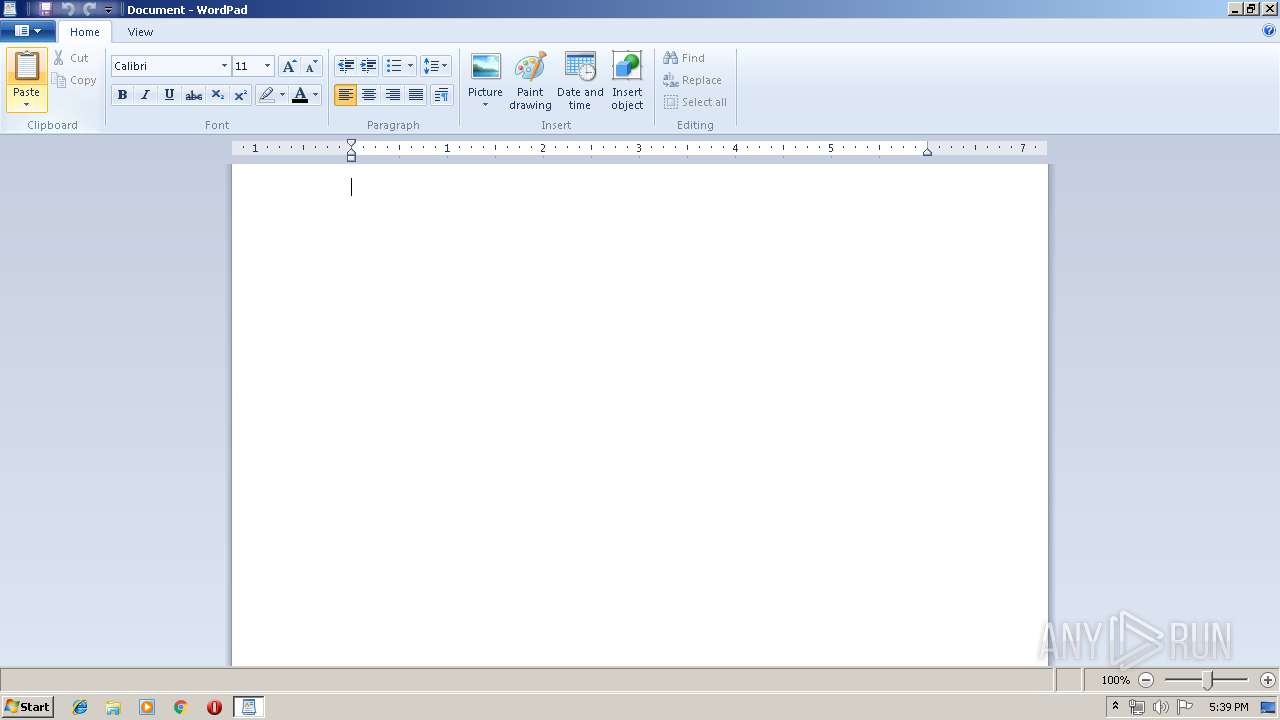The height and width of the screenshot is (720, 1280).
Task: Open the line spacing dropdown
Action: tap(436, 66)
